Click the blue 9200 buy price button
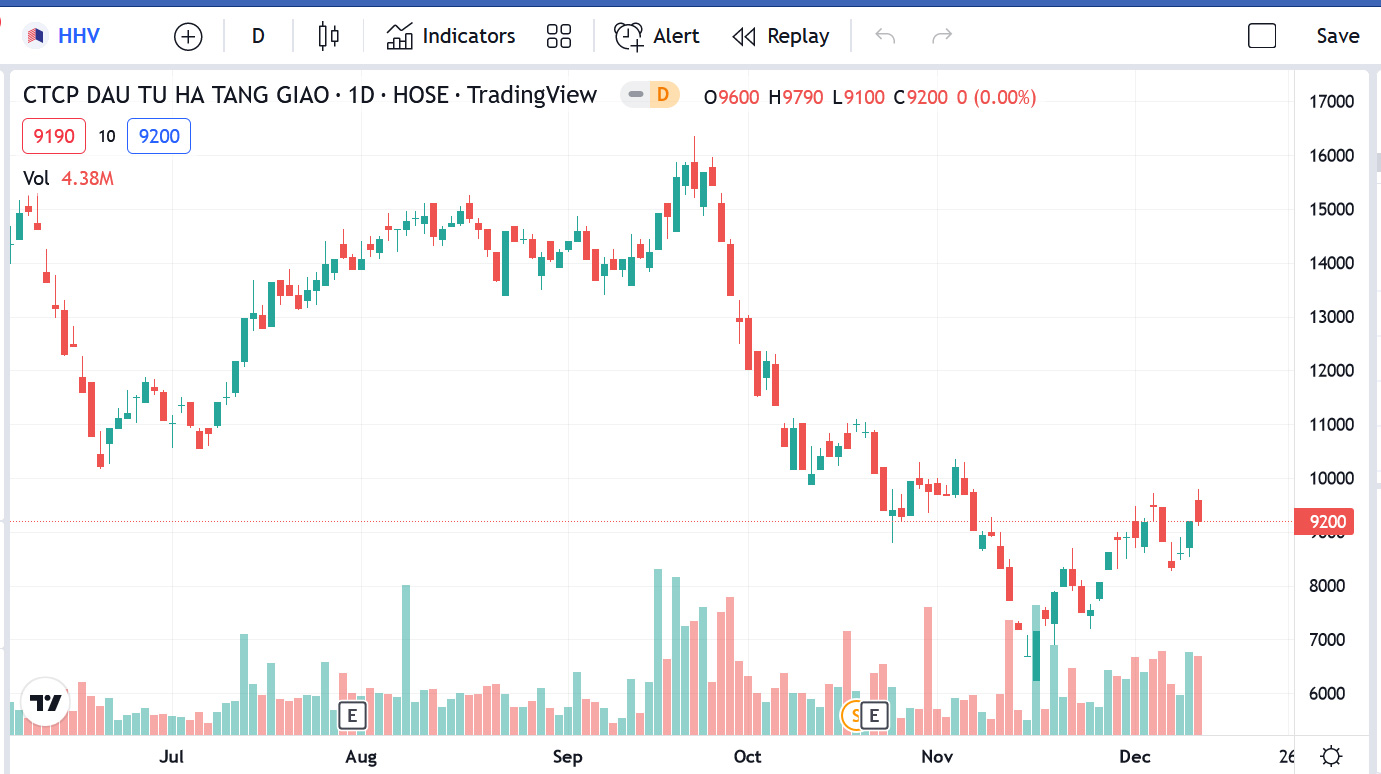This screenshot has width=1381, height=774. 159,136
